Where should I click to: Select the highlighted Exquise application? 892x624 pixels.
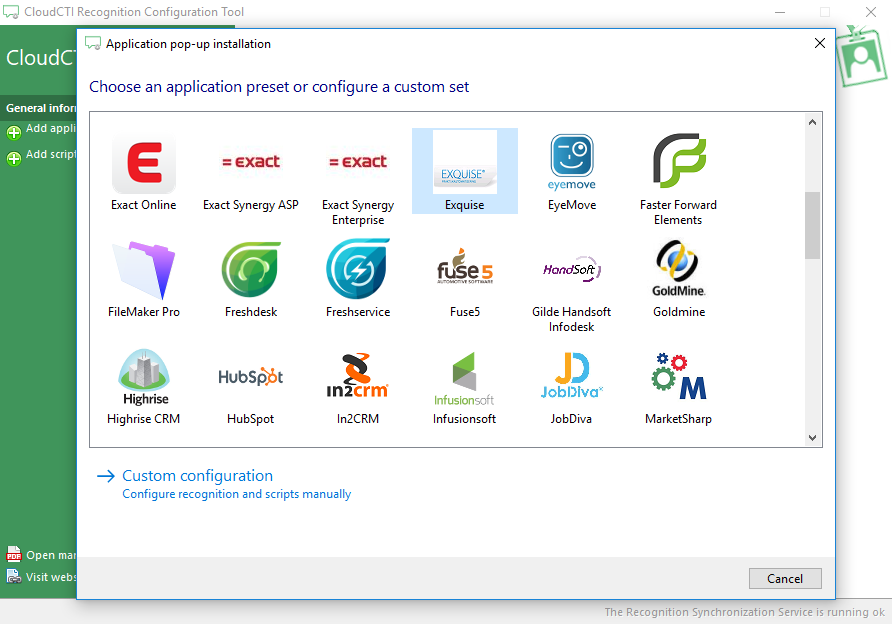pyautogui.click(x=465, y=171)
